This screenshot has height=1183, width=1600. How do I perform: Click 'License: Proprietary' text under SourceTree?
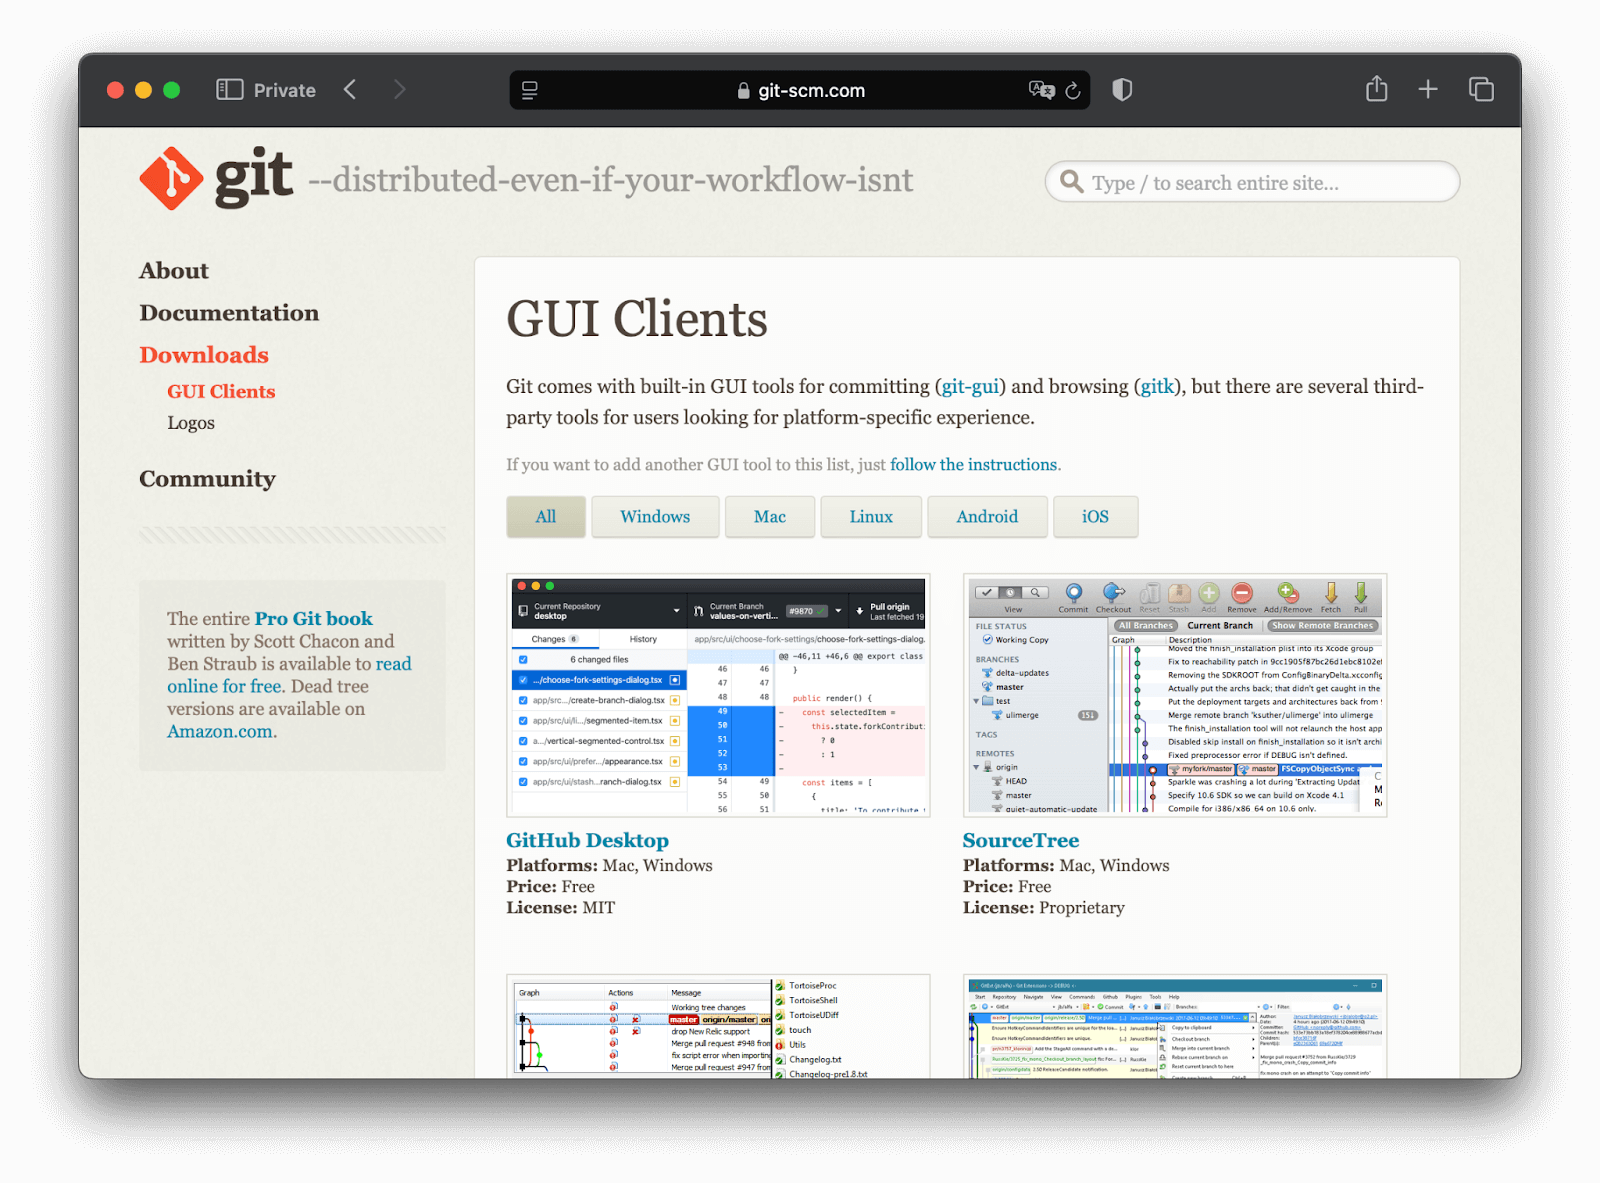[x=1043, y=908]
